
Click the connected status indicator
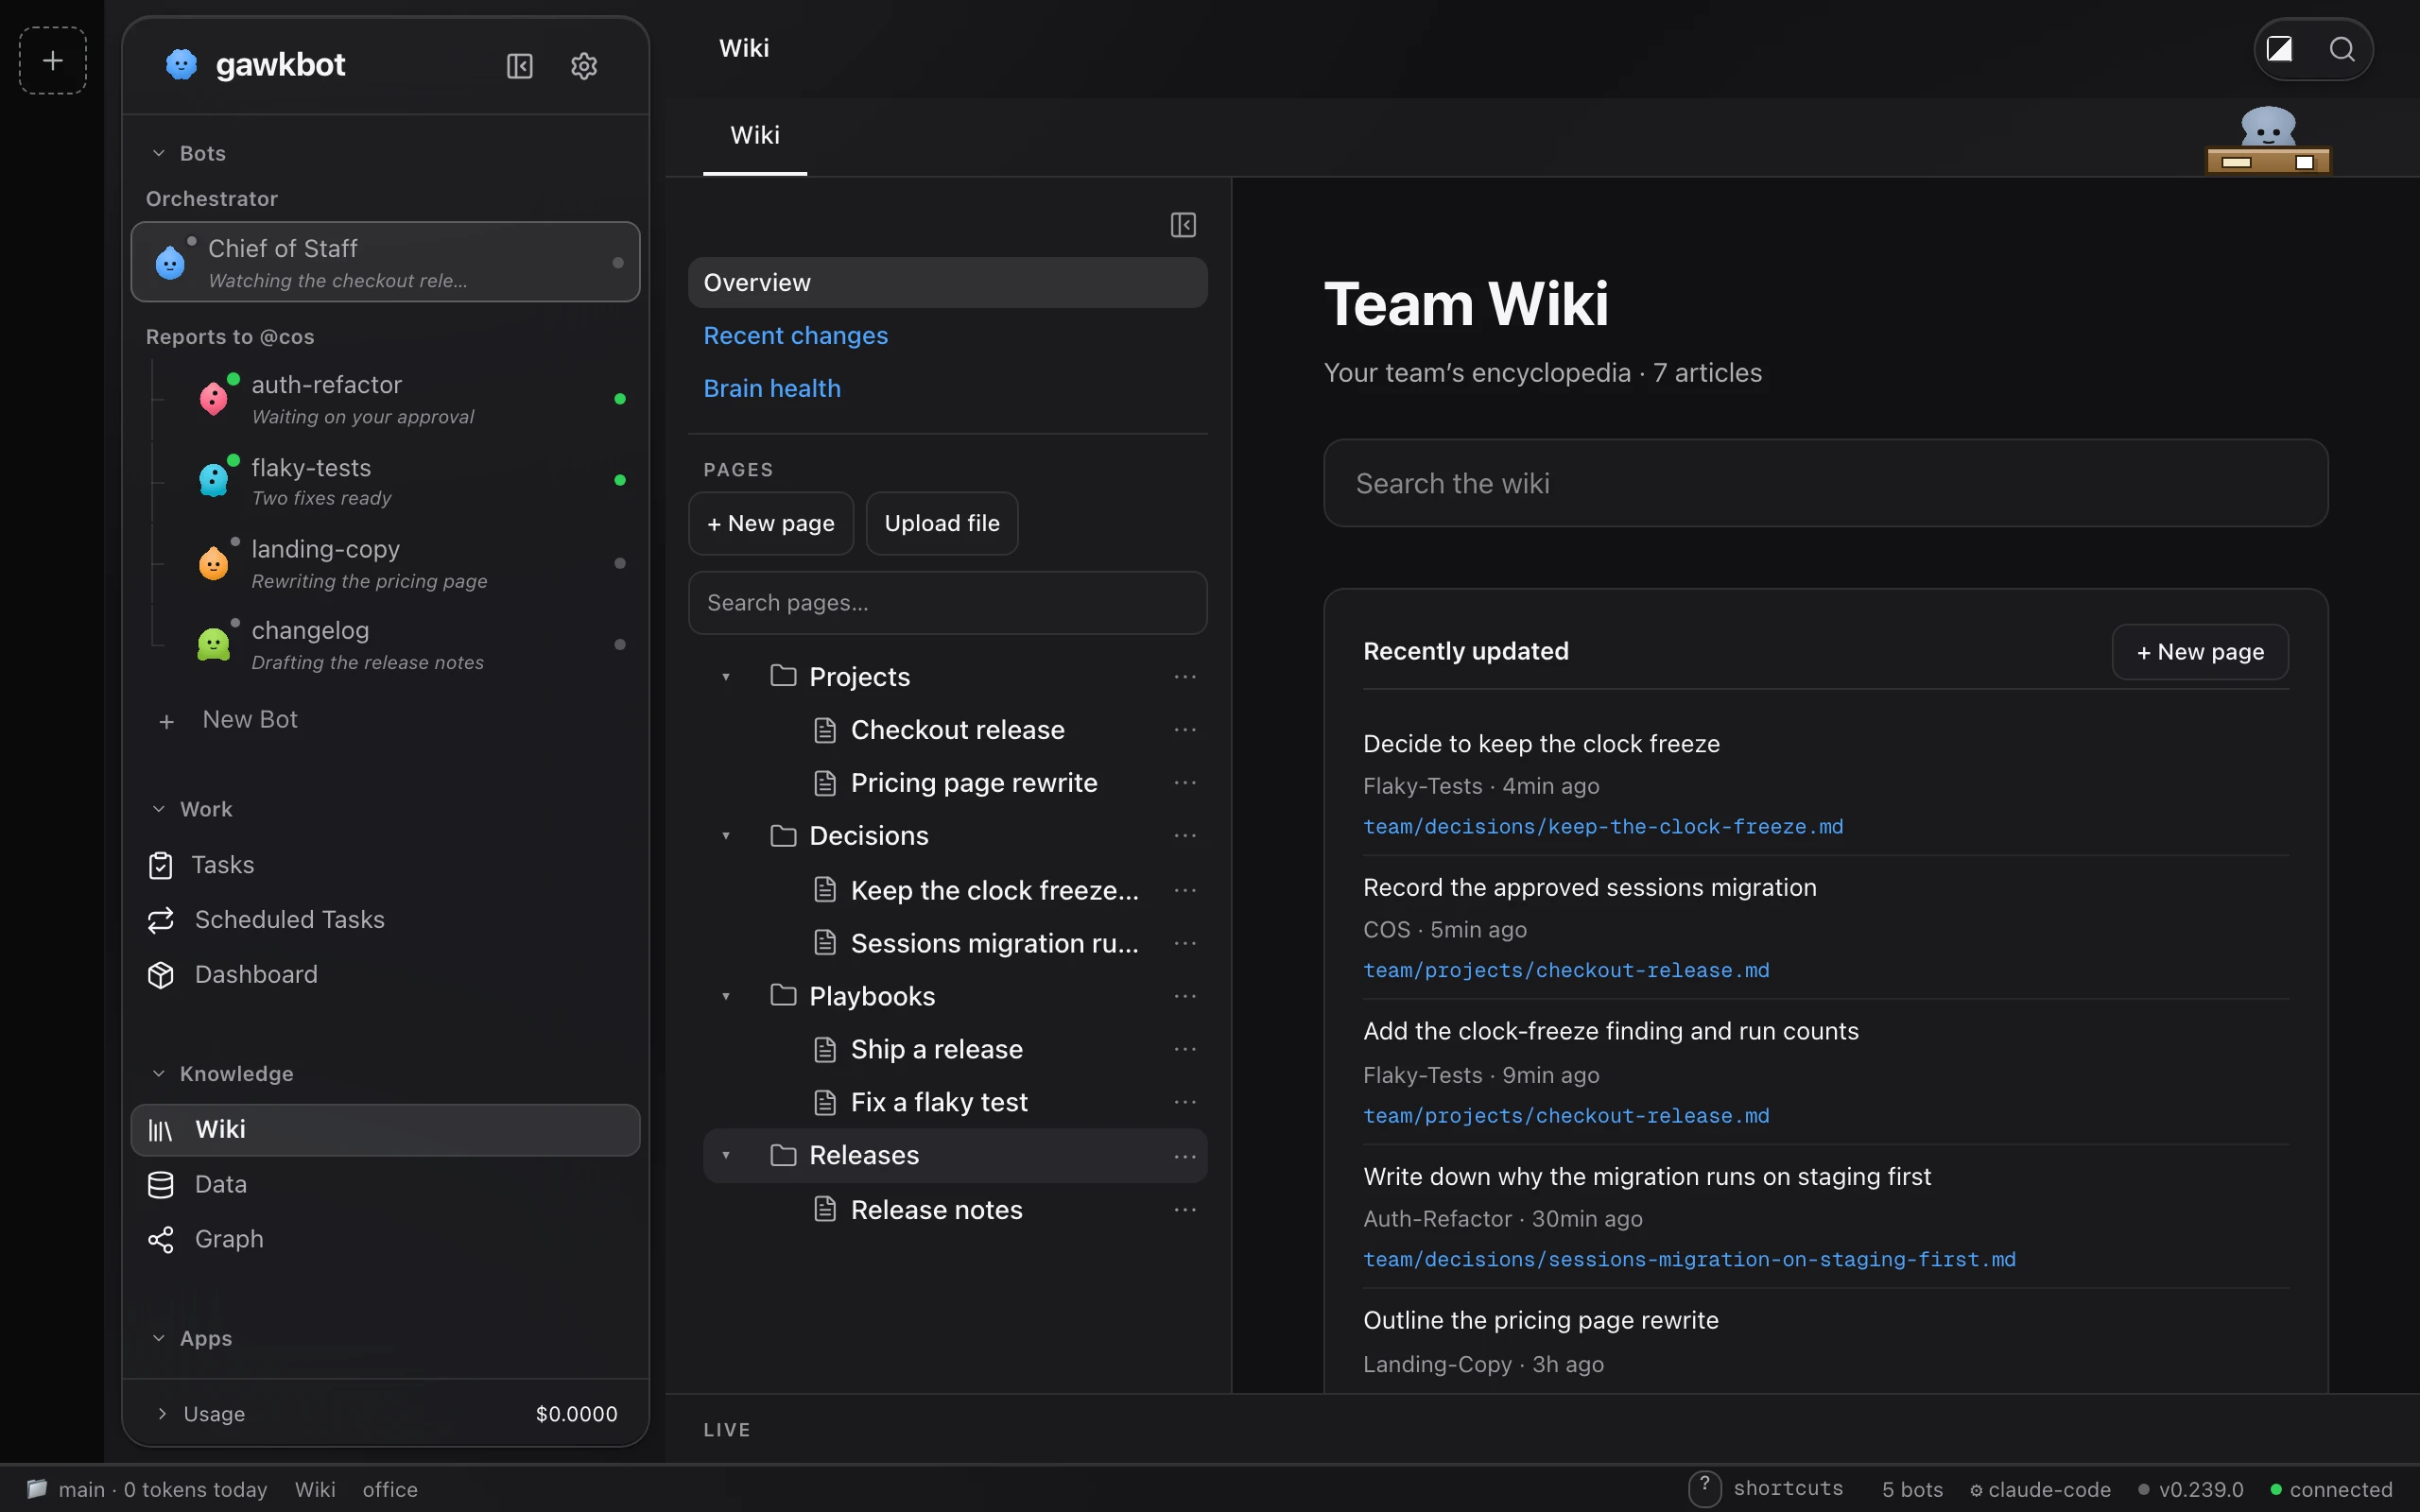point(2331,1489)
